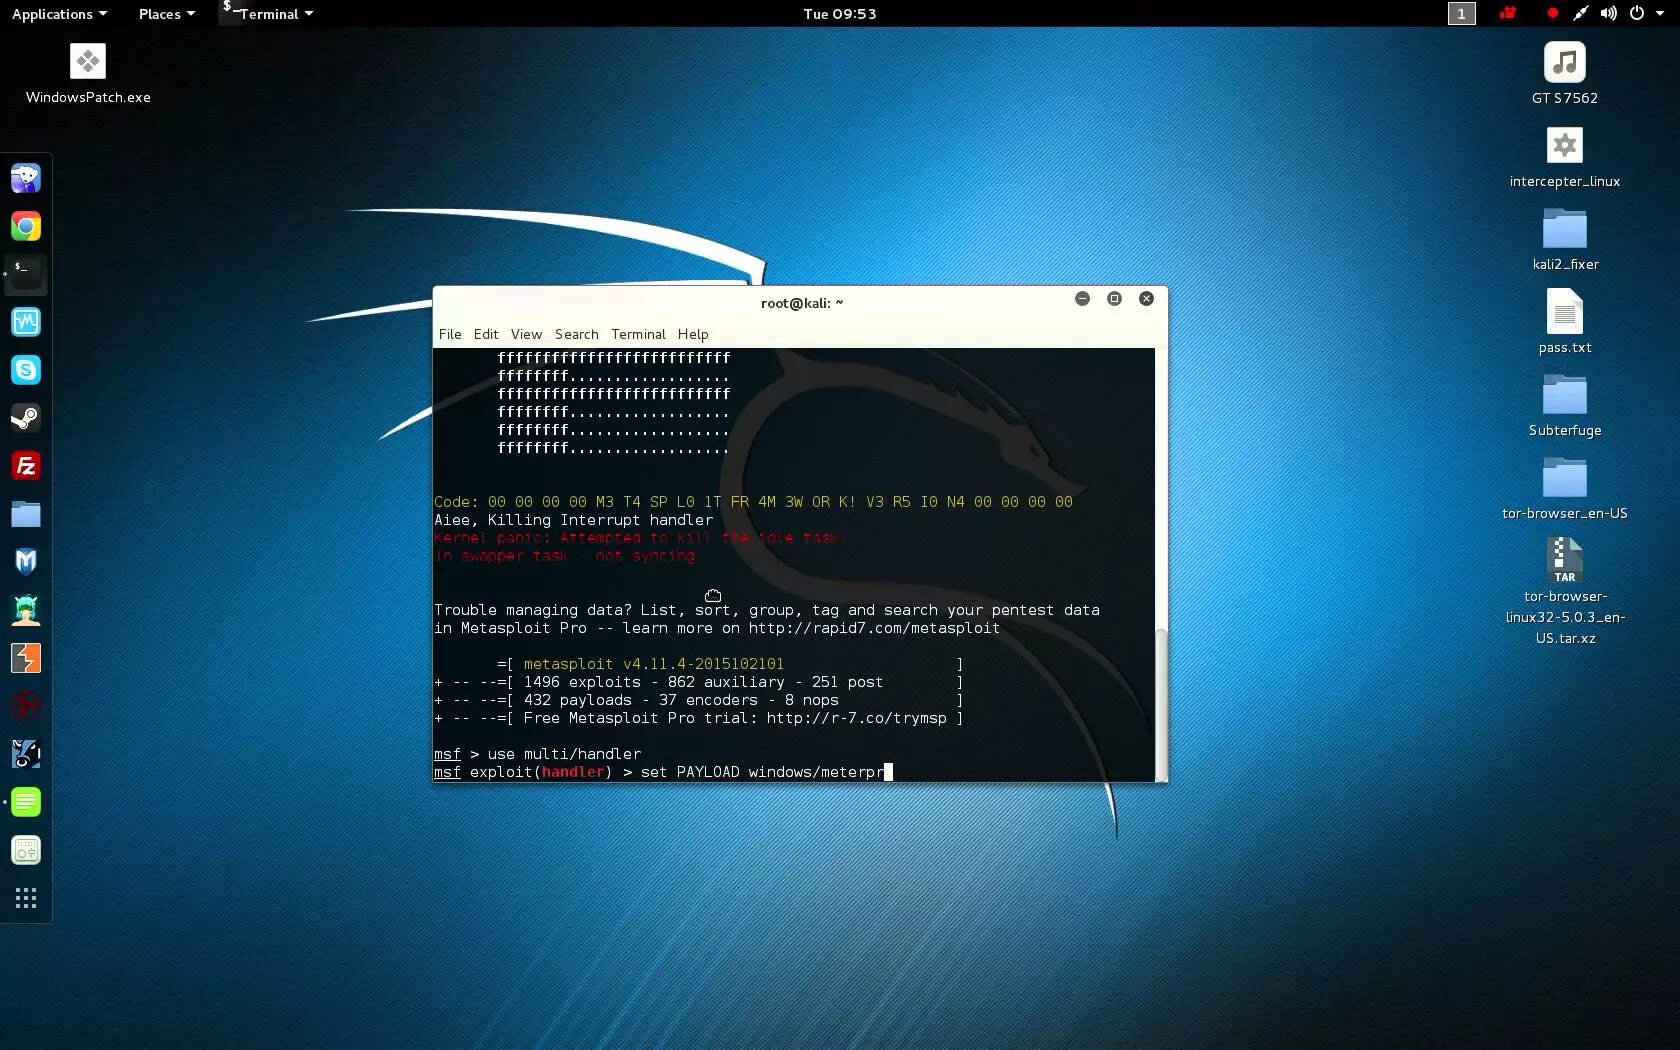Select the tor-browser_en-US folder
Image resolution: width=1680 pixels, height=1050 pixels.
point(1565,489)
